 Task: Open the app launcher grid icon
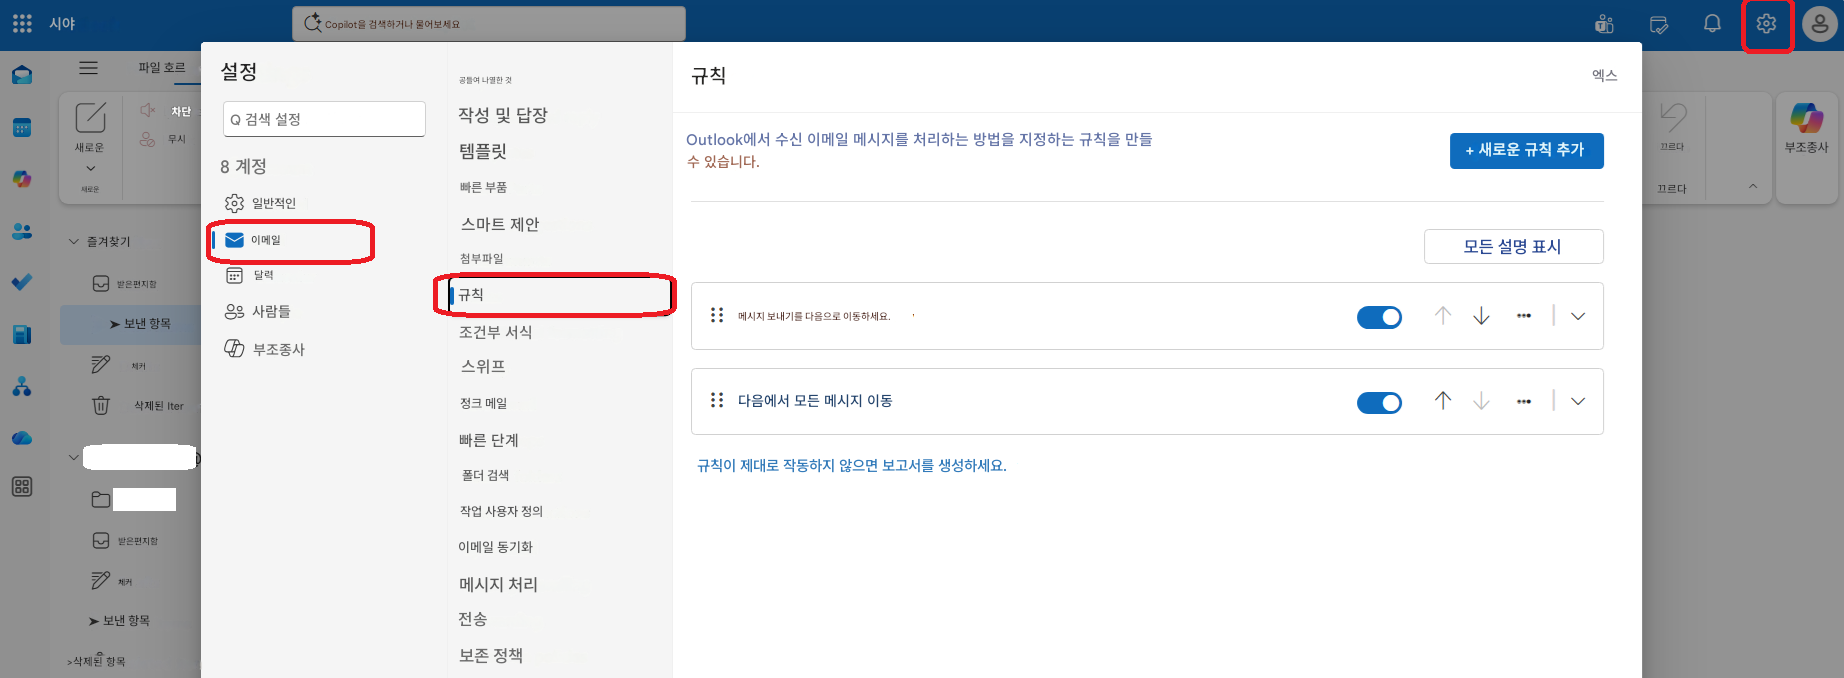click(22, 23)
